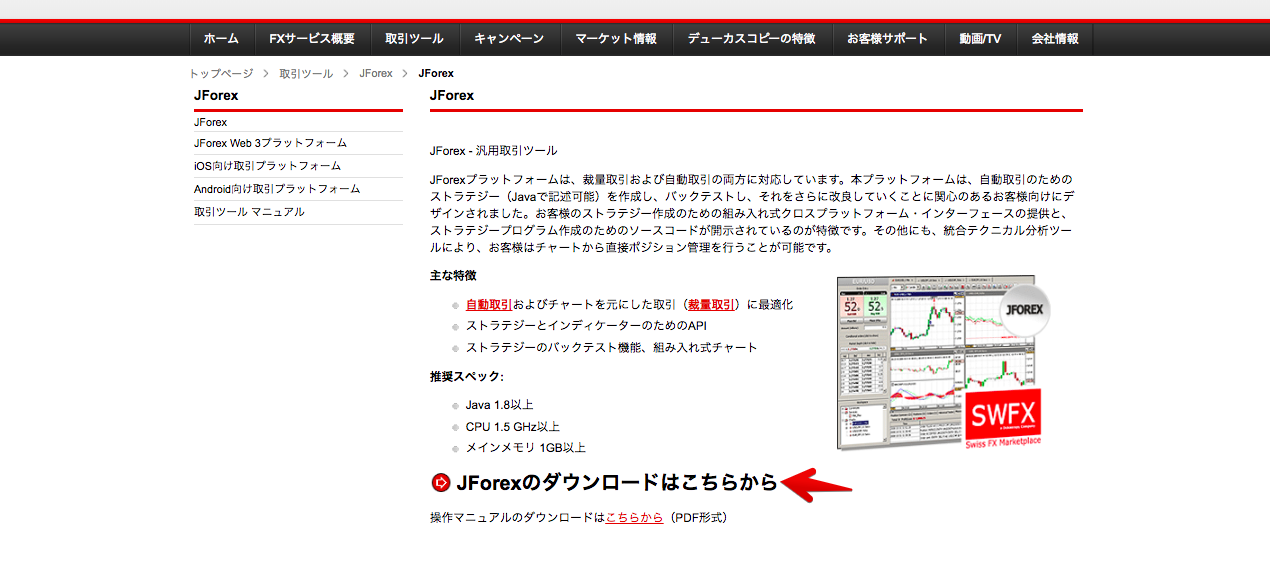Image resolution: width=1270 pixels, height=578 pixels.
Task: Click JForexのダウンロードはこちらから download link
Action: tap(616, 483)
